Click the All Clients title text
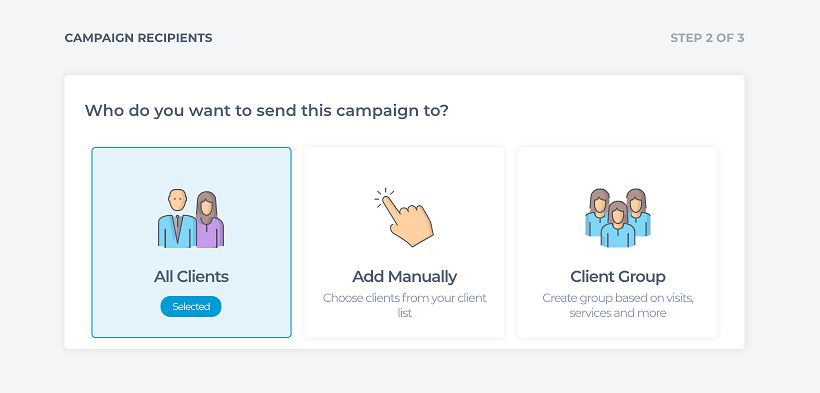Viewport: 820px width, 393px height. [x=191, y=277]
